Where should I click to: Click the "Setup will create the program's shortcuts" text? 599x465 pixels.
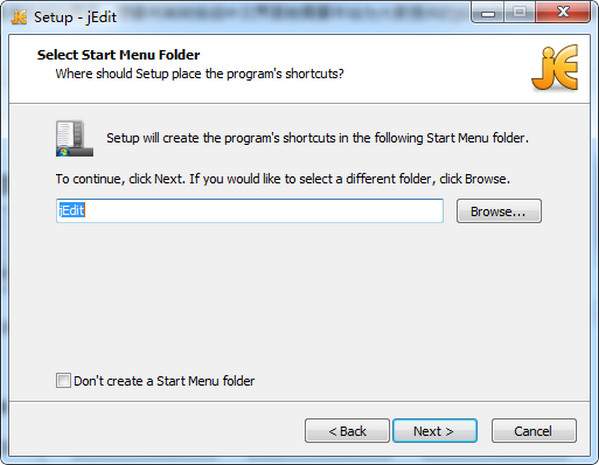pos(317,138)
